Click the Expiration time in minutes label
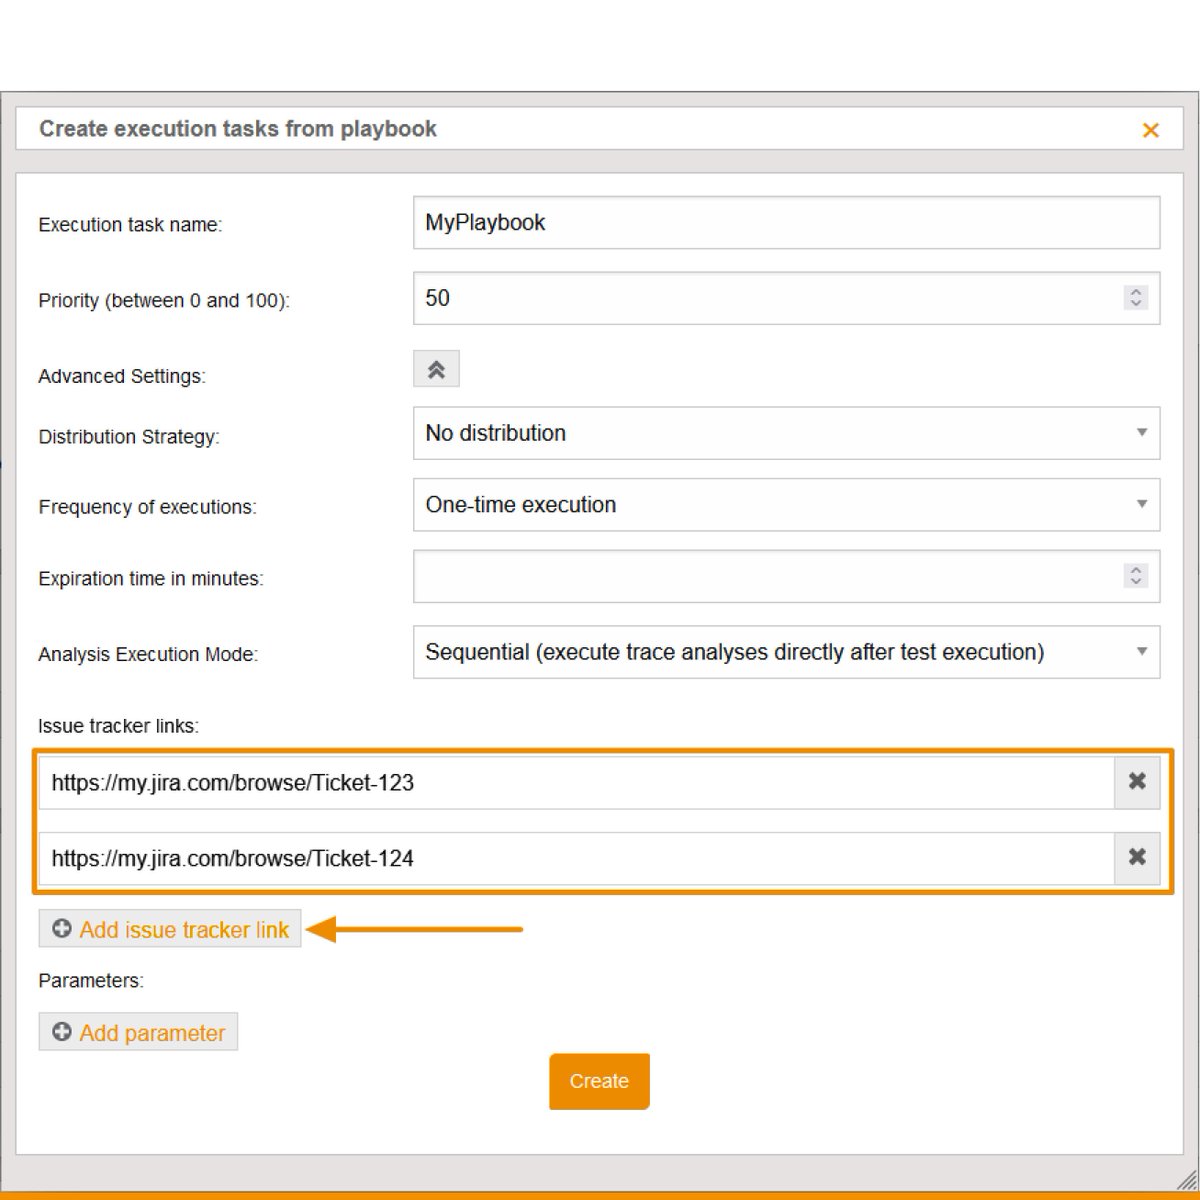Image resolution: width=1200 pixels, height=1200 pixels. (151, 579)
